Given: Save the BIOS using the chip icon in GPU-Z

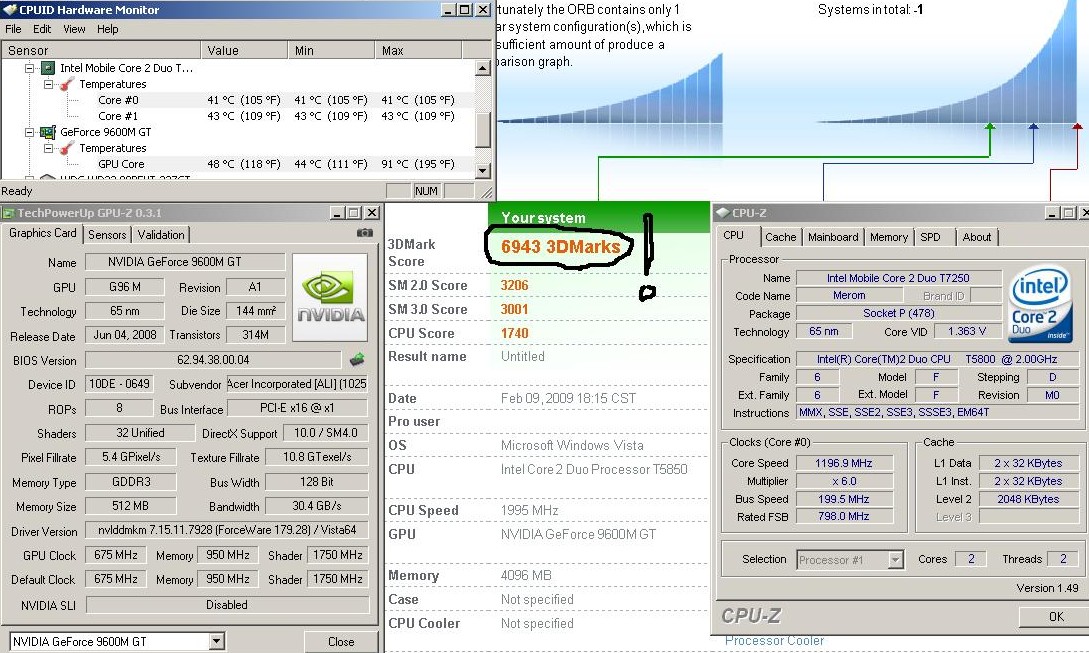Looking at the screenshot, I should (x=357, y=359).
